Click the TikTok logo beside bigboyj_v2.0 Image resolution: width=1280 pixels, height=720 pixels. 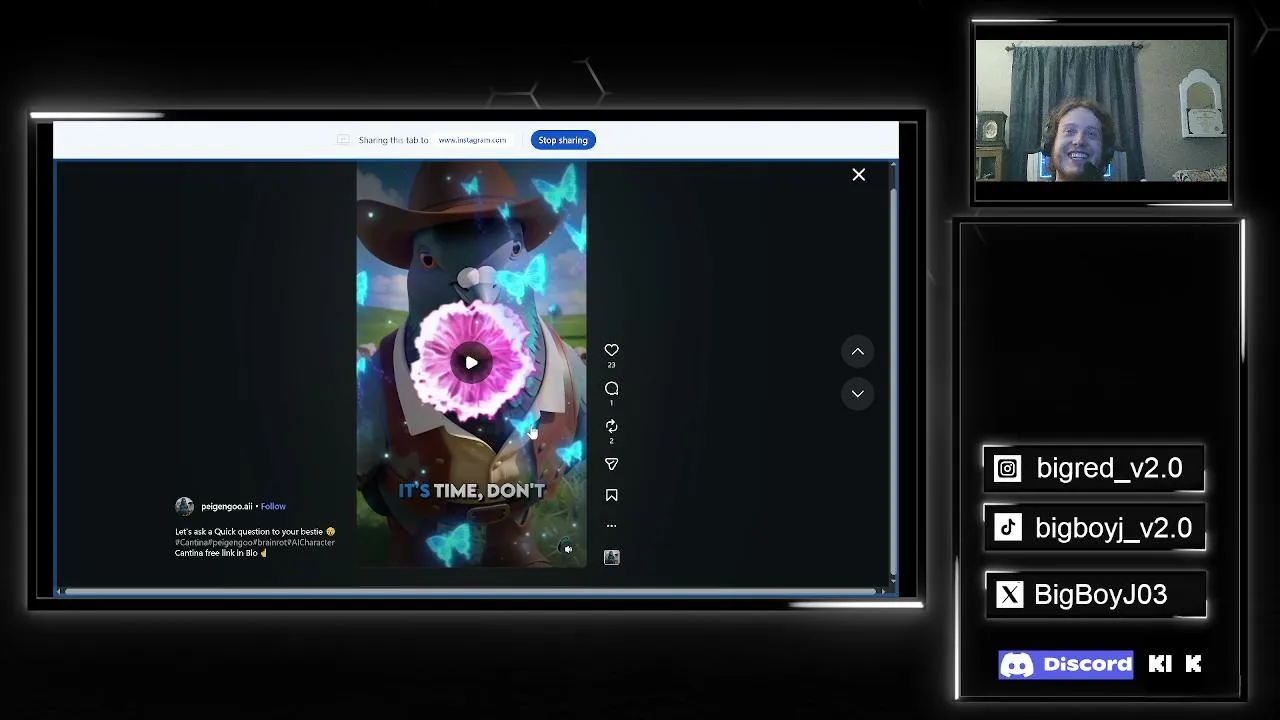click(x=1007, y=528)
